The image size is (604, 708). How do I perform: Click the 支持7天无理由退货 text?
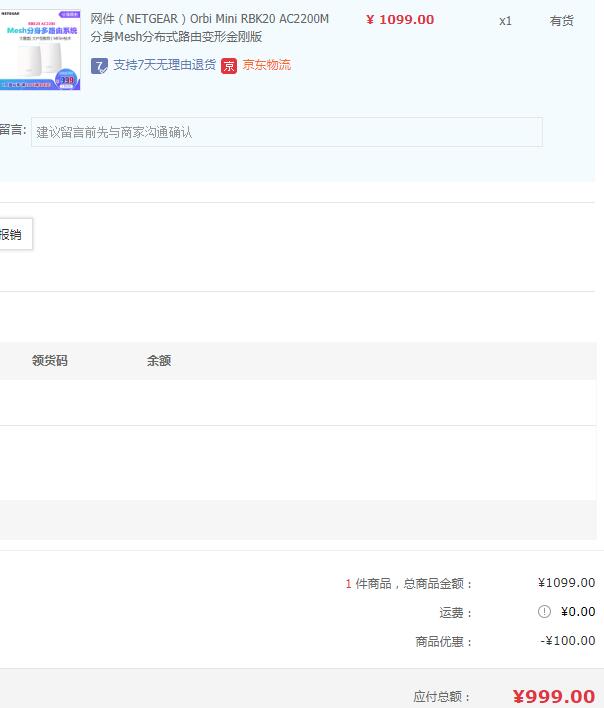[164, 65]
